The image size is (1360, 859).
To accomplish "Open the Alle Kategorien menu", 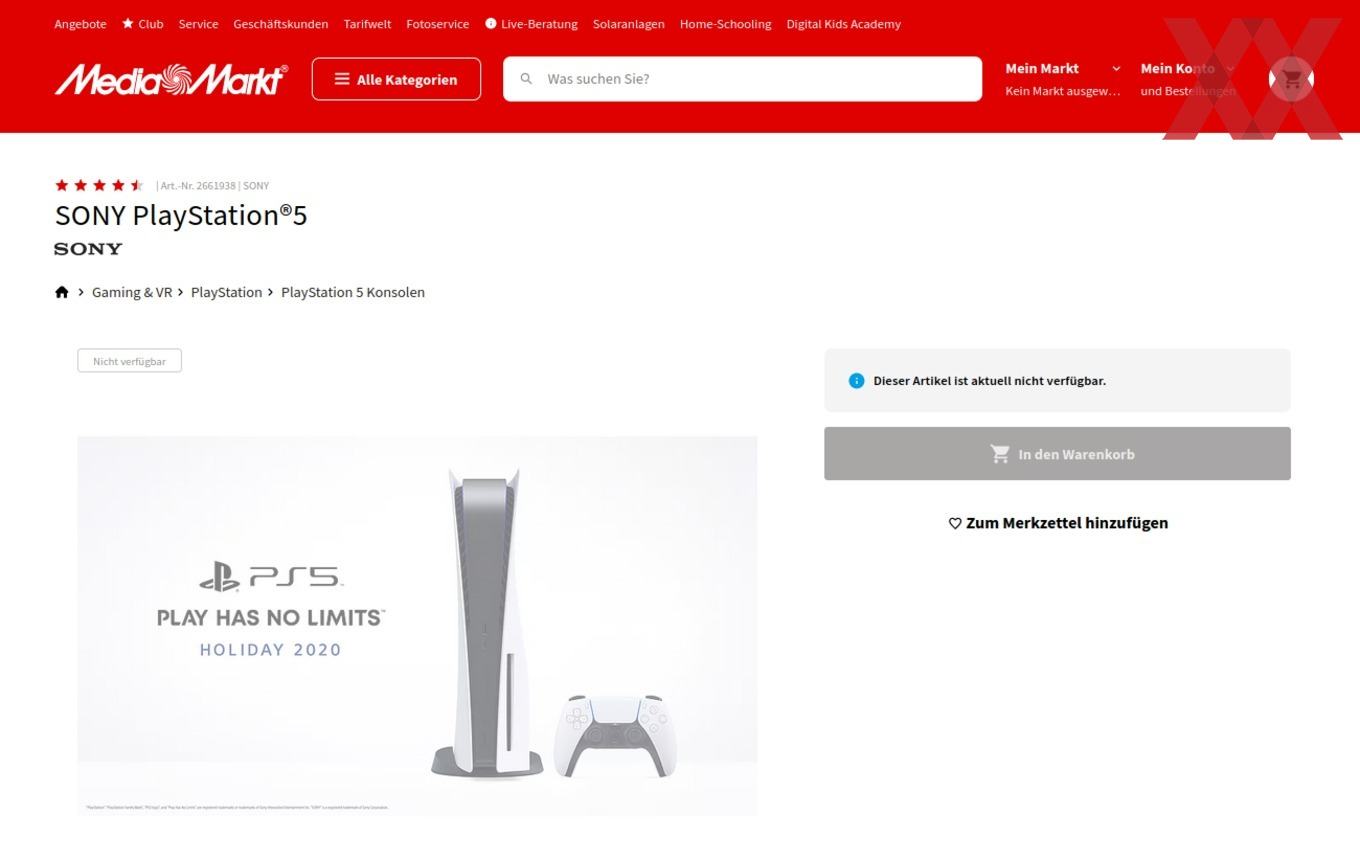I will pos(396,79).
